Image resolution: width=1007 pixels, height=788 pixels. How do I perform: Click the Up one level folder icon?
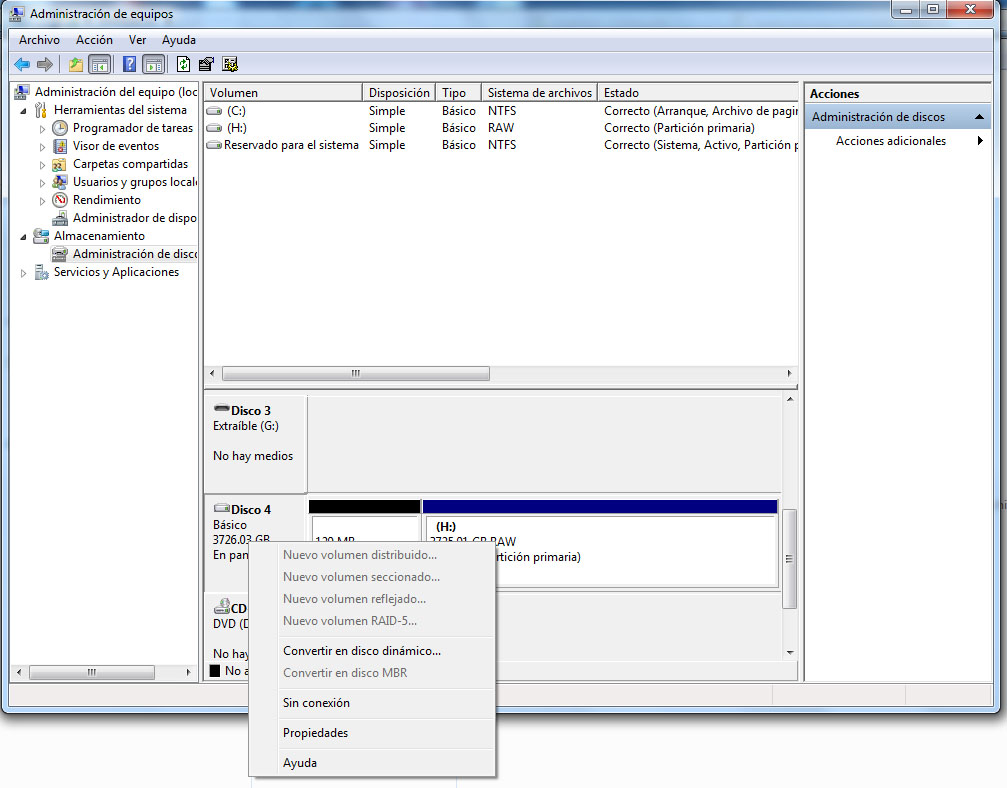(x=76, y=64)
